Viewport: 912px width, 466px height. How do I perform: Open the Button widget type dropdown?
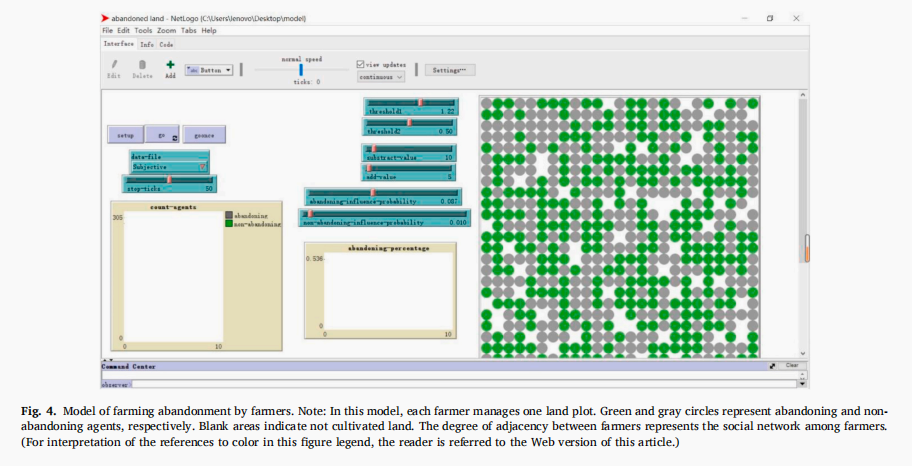pyautogui.click(x=209, y=70)
